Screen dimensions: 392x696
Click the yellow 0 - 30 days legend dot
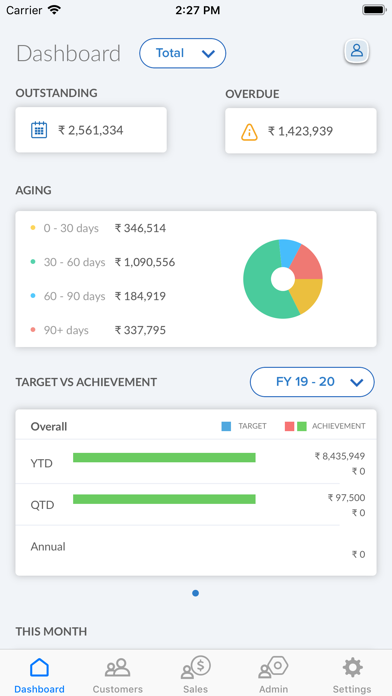tap(33, 228)
